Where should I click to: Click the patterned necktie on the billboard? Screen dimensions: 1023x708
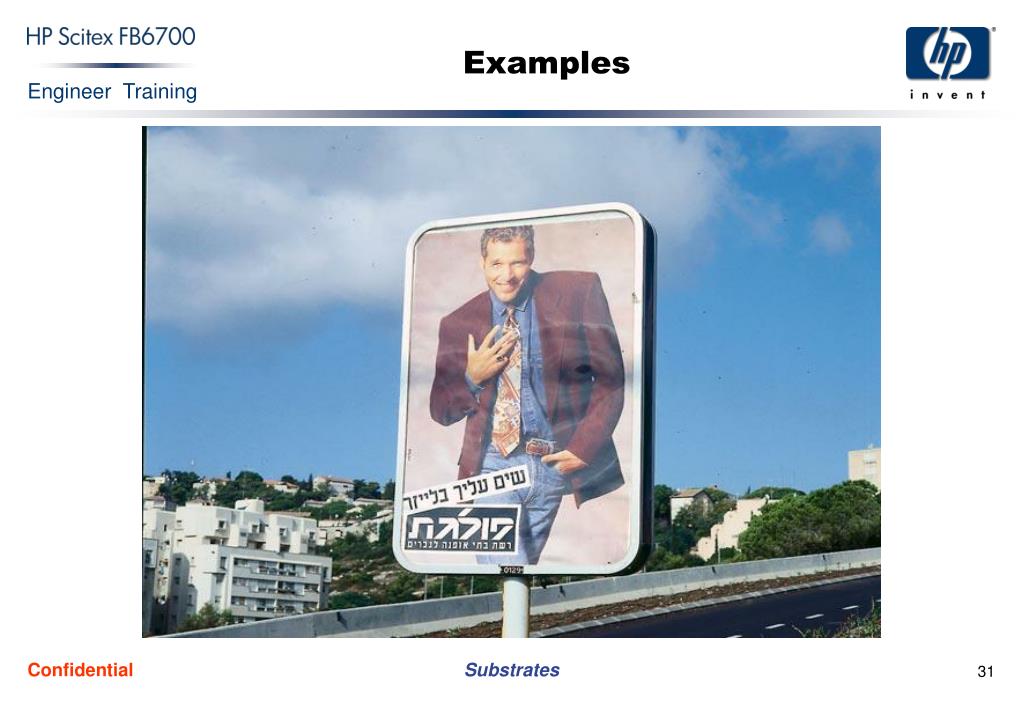[507, 385]
